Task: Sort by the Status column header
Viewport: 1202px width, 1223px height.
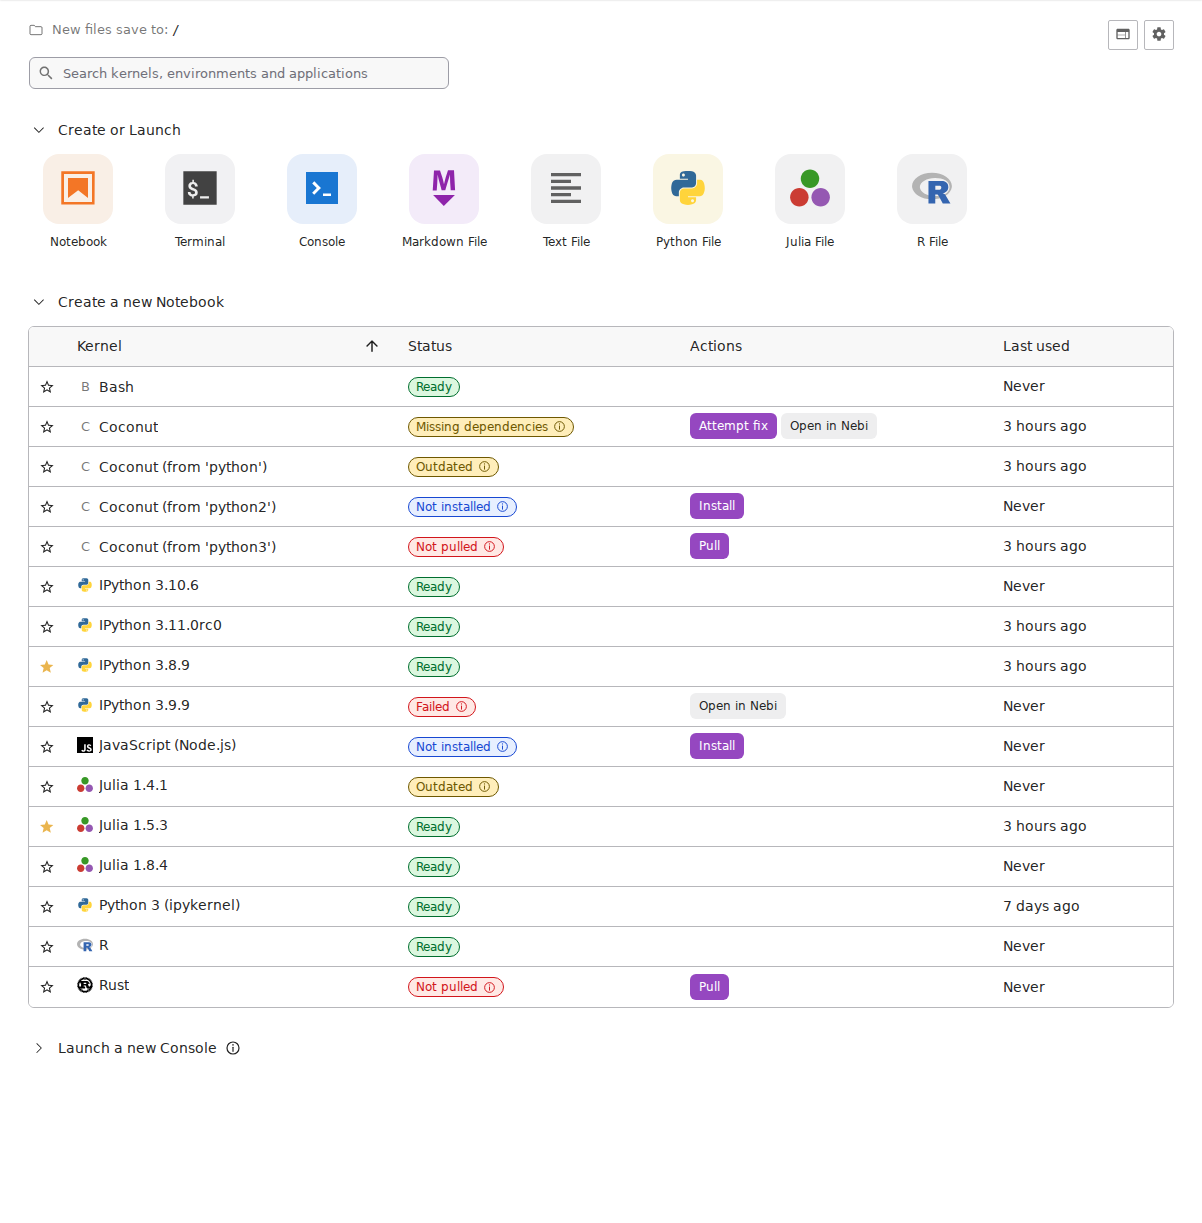Action: click(430, 346)
